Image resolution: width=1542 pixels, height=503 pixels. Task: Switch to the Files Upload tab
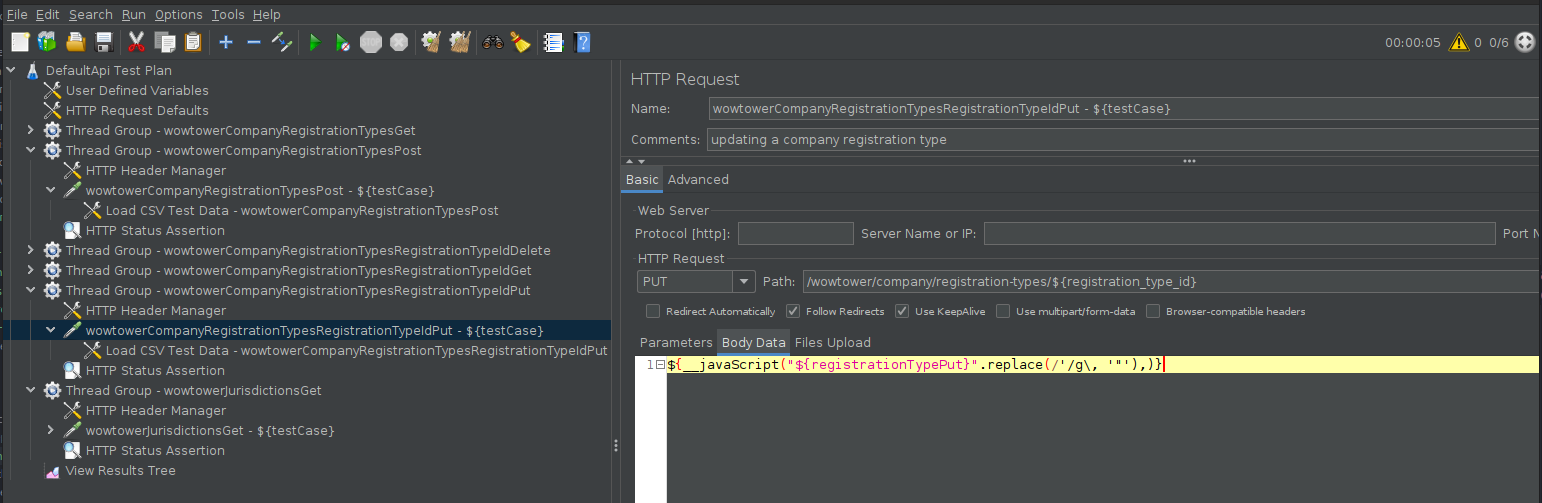[833, 342]
